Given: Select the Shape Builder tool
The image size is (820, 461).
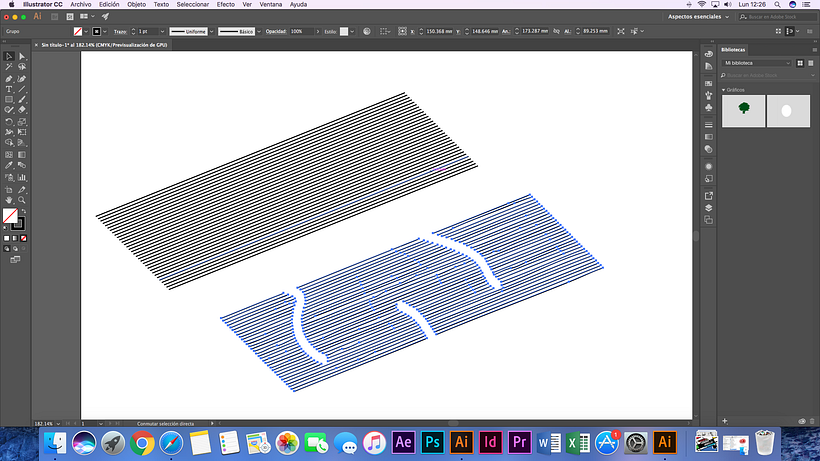Looking at the screenshot, I should 9,143.
